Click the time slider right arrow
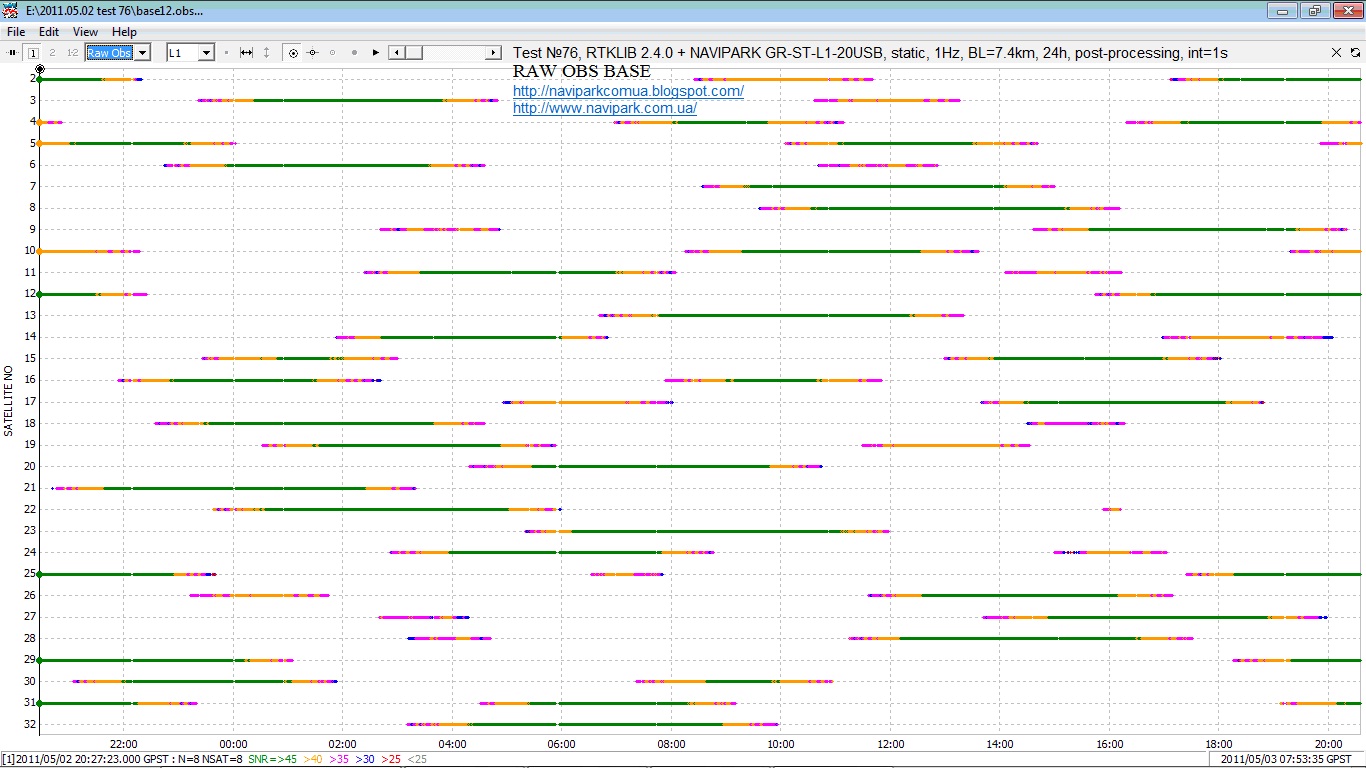 (x=494, y=52)
